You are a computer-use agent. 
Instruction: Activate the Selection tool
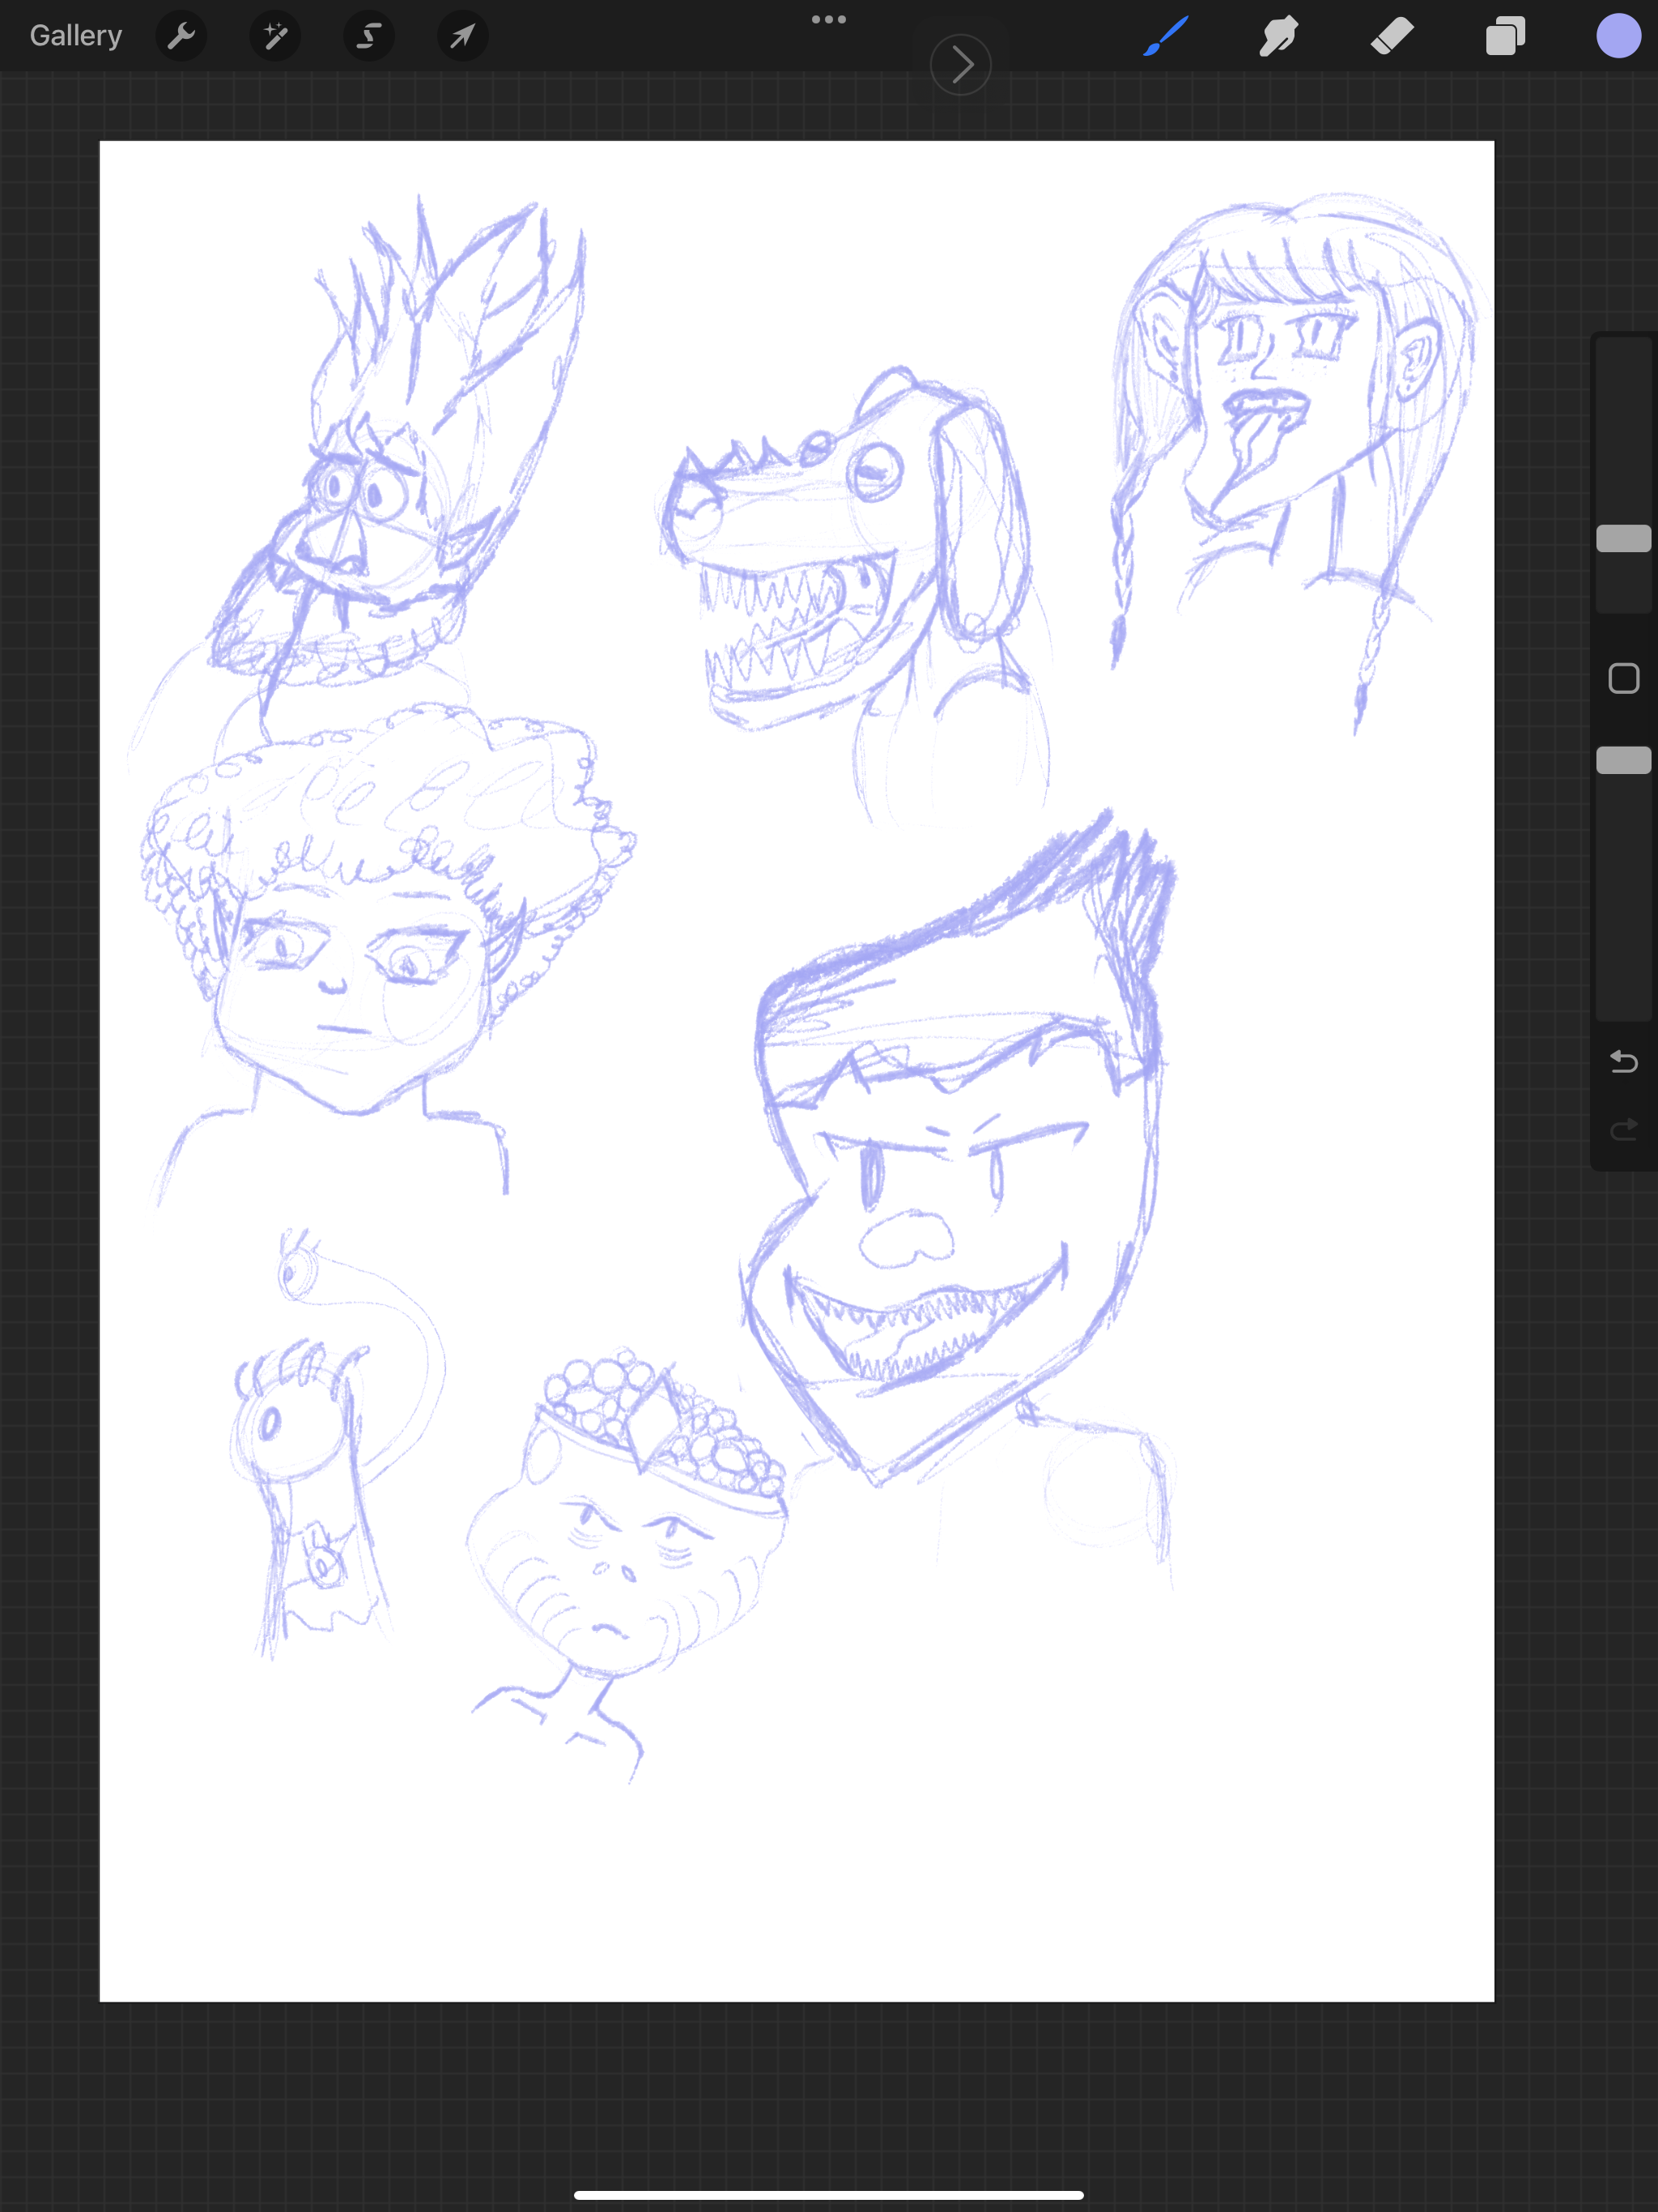pyautogui.click(x=369, y=37)
